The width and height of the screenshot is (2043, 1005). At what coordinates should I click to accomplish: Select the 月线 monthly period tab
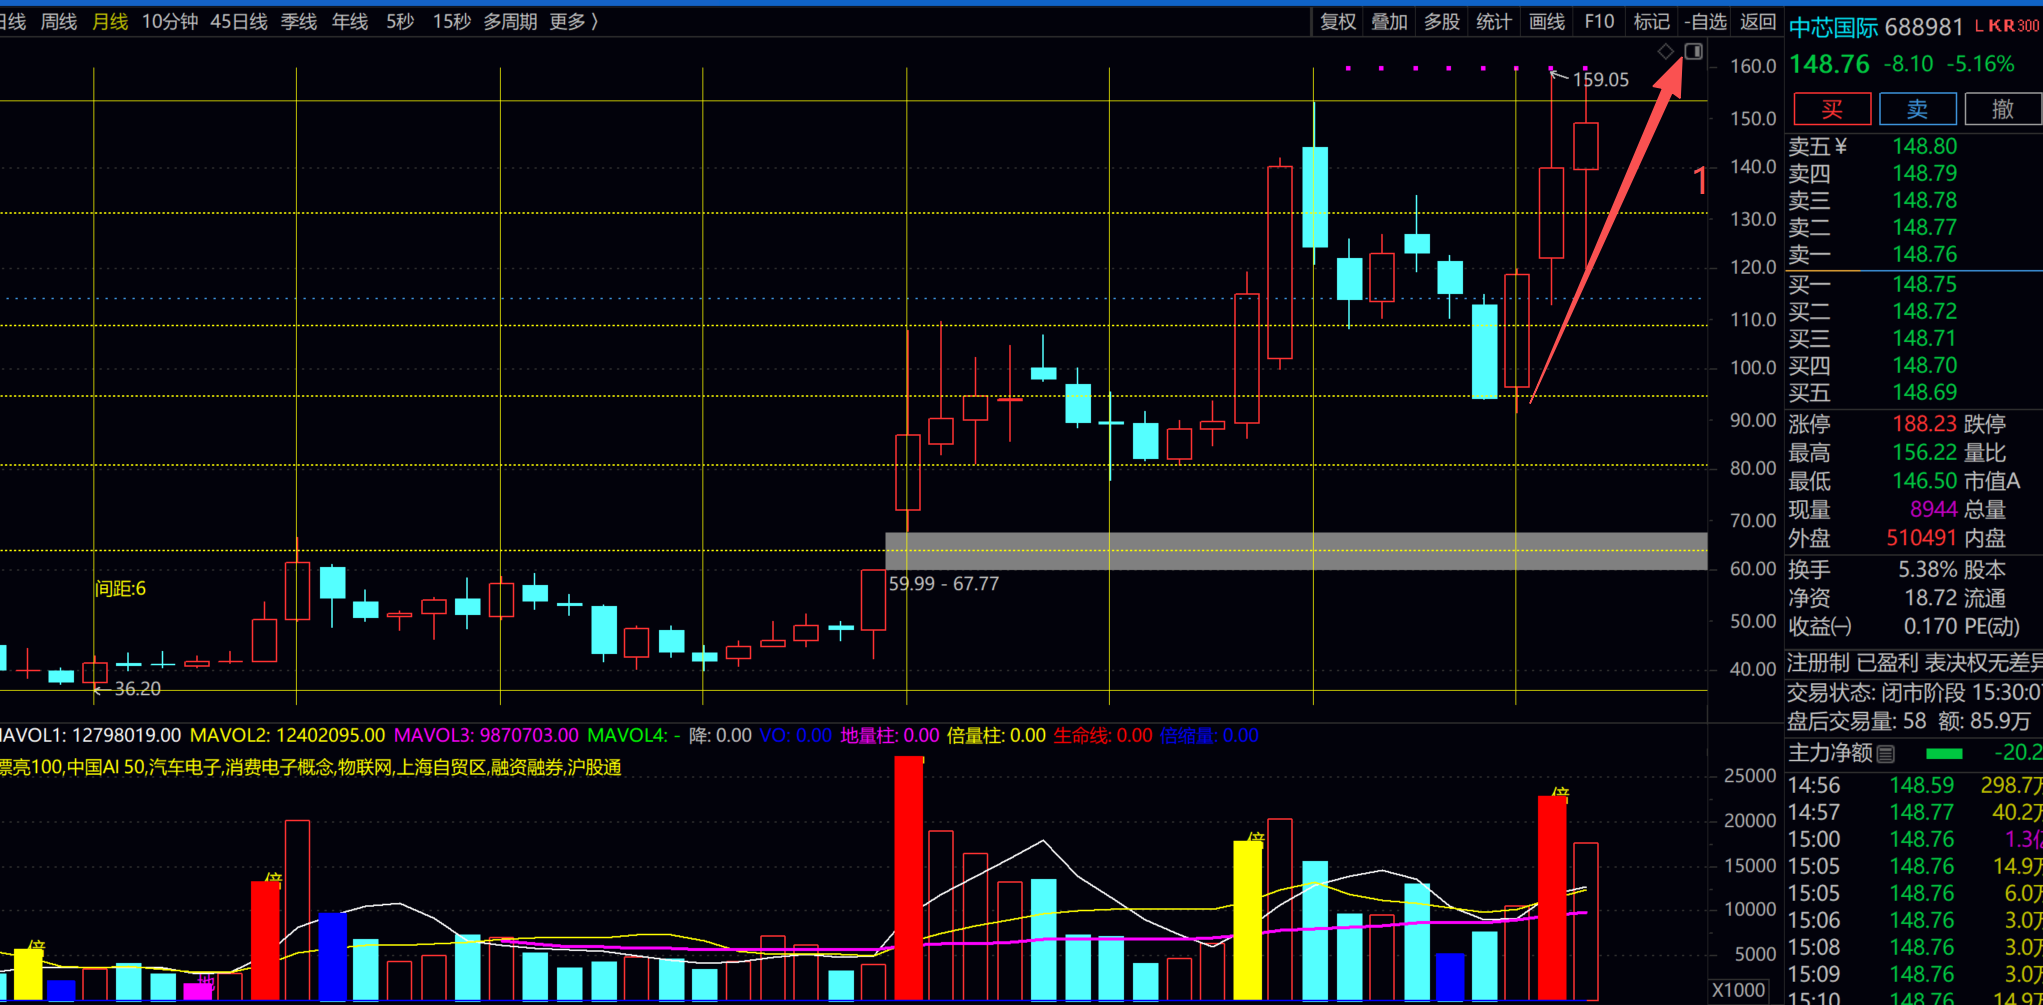click(x=110, y=21)
